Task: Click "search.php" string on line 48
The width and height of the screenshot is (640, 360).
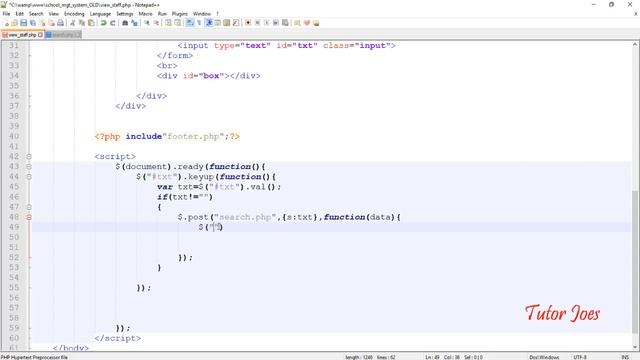Action: pos(245,217)
